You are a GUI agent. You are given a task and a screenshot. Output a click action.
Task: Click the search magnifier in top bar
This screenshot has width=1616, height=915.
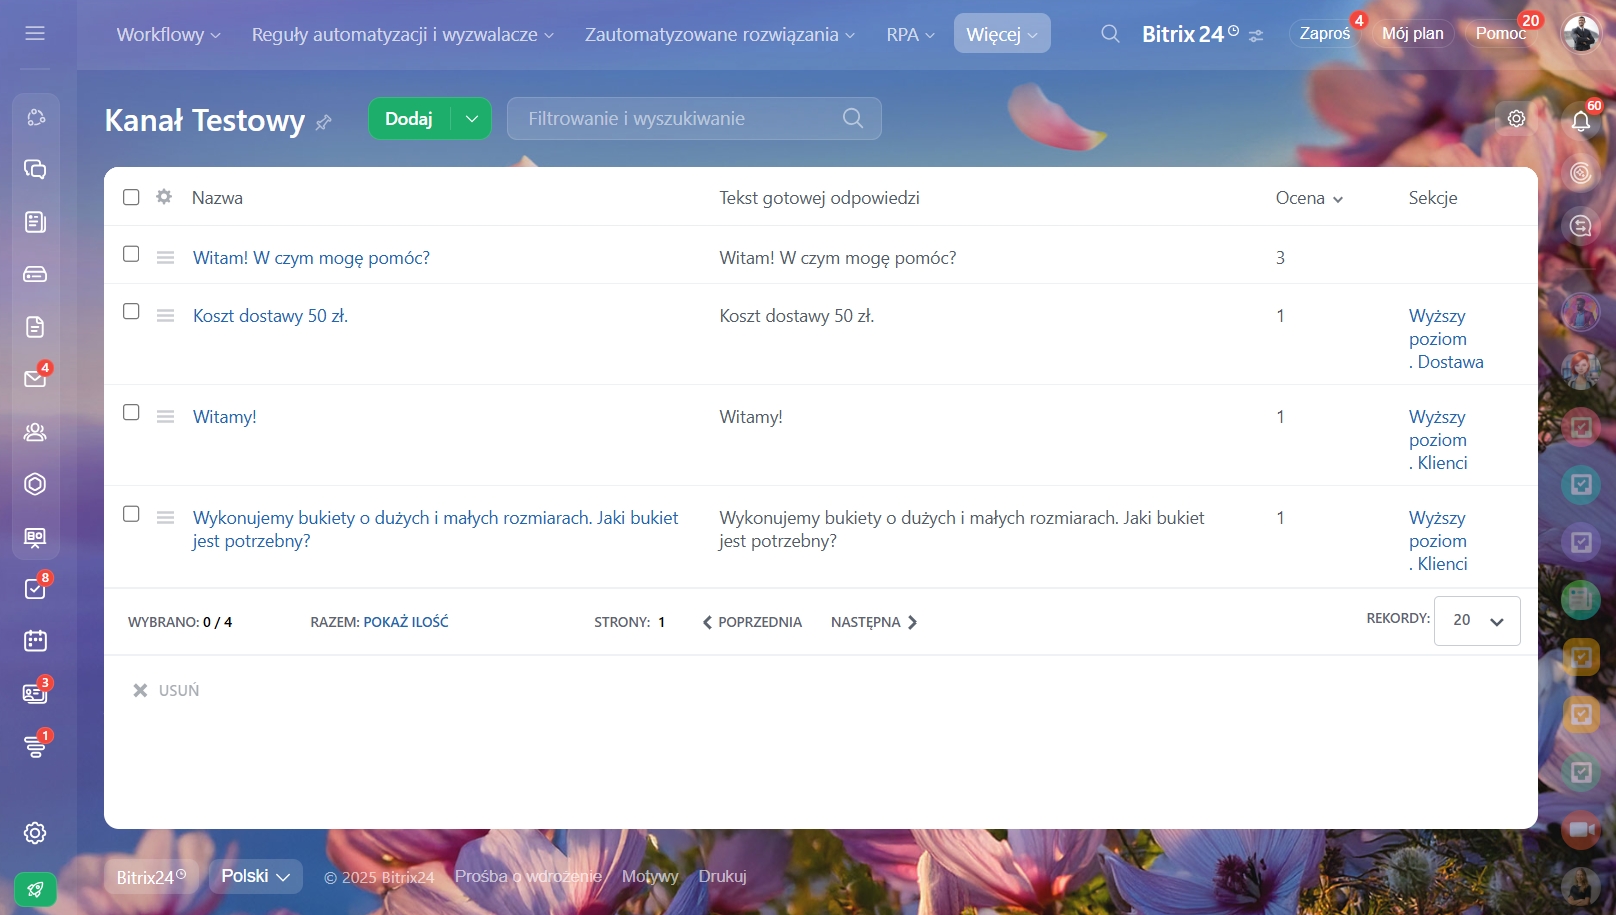(1110, 34)
